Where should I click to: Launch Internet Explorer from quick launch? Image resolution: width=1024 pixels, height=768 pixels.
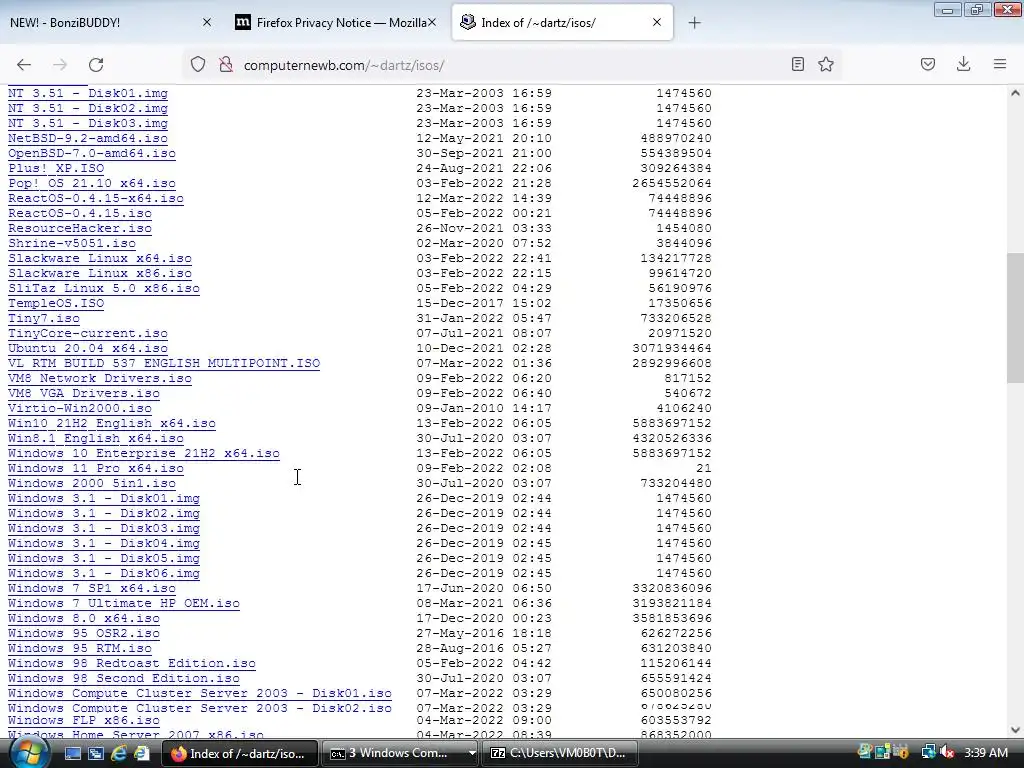point(119,754)
